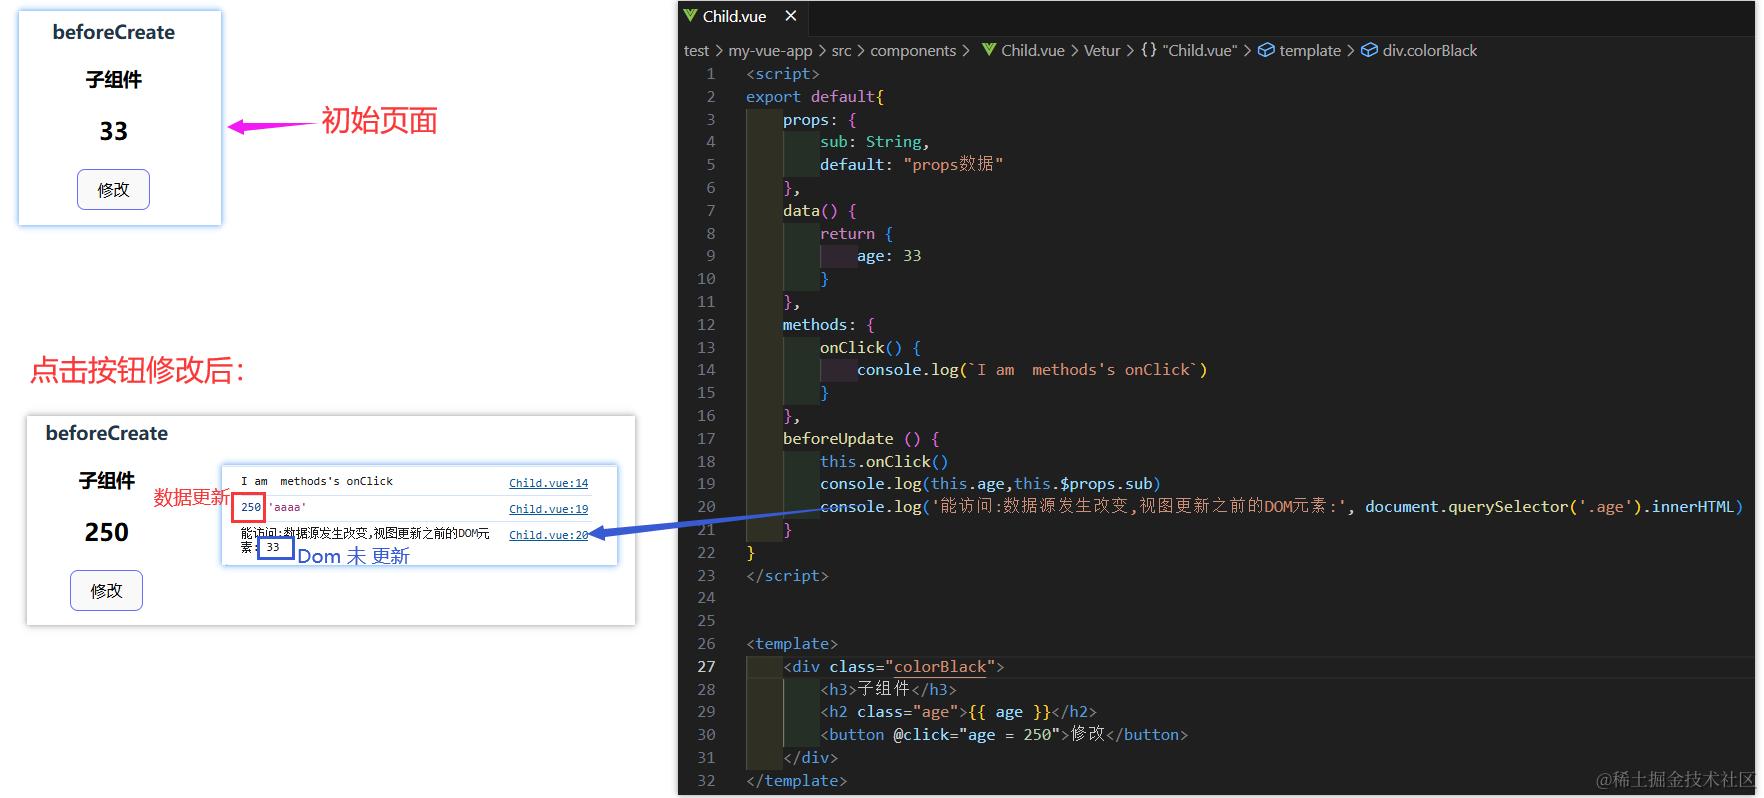Open Child.vue:20 console source link

(x=548, y=535)
